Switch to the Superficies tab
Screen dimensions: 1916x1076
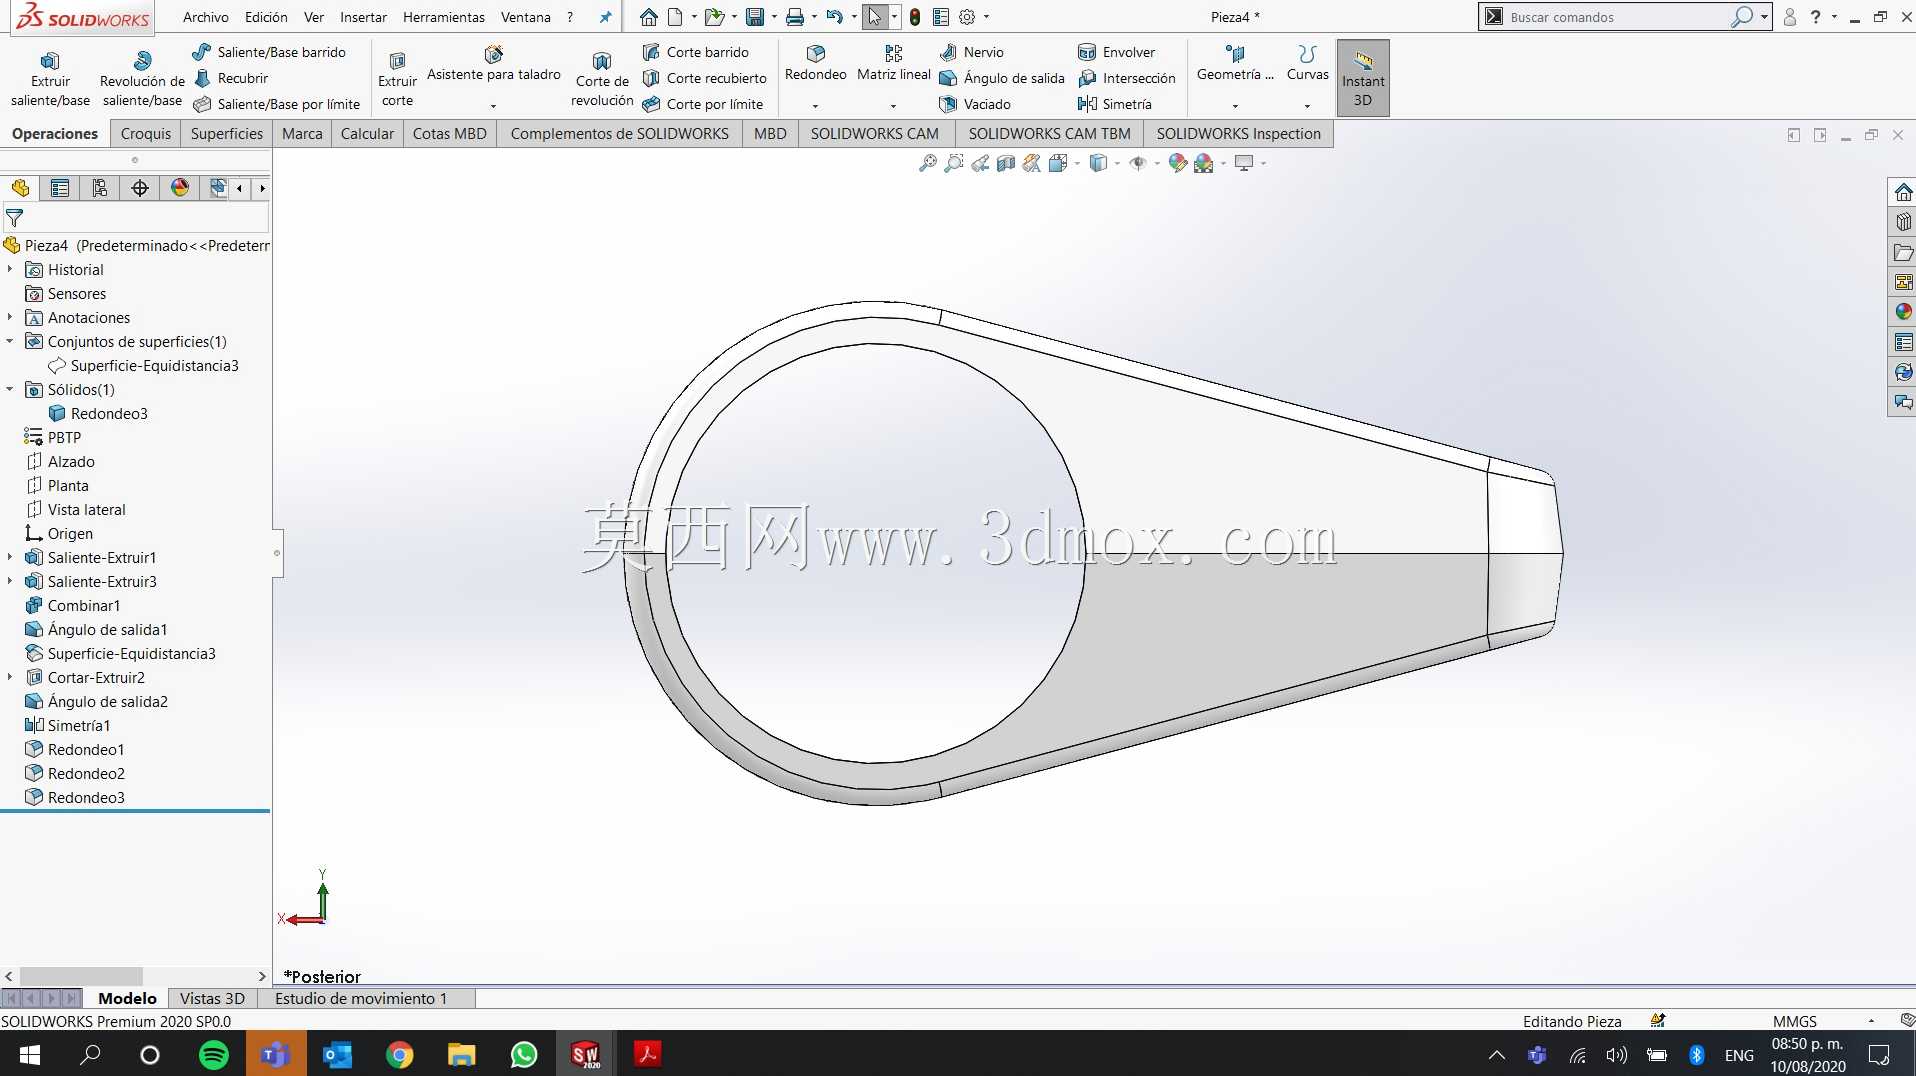pos(227,133)
